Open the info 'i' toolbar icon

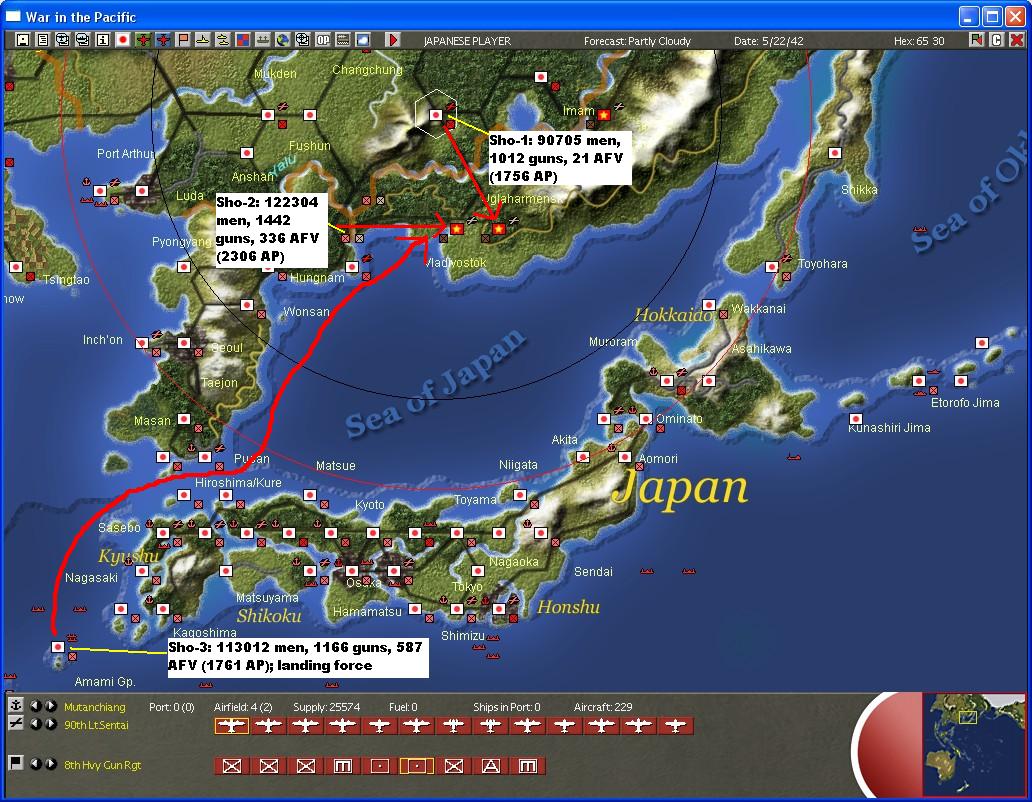[x=103, y=40]
